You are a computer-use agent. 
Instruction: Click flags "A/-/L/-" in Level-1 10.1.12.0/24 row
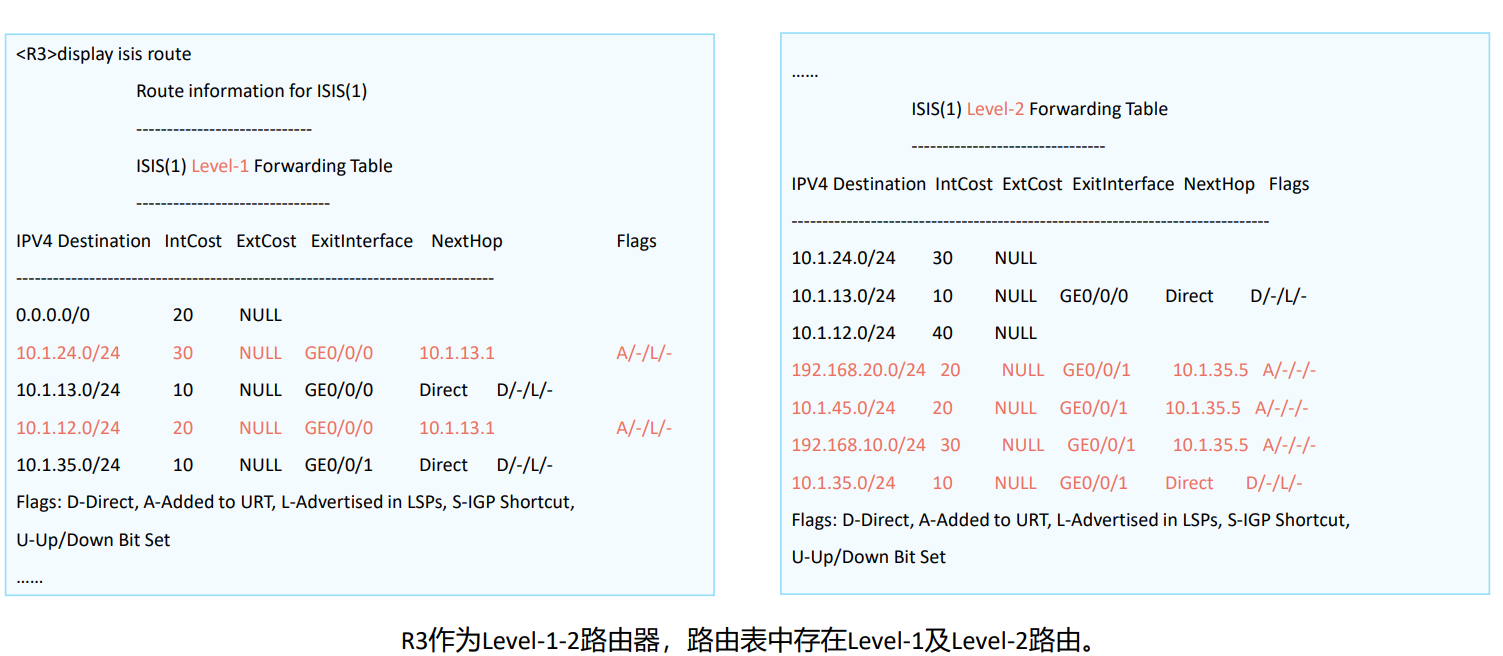644,428
